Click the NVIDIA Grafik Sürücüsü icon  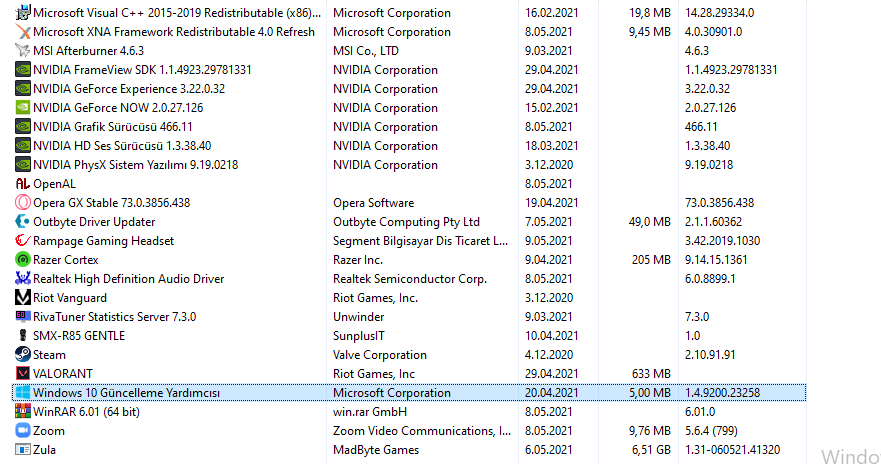[x=22, y=126]
